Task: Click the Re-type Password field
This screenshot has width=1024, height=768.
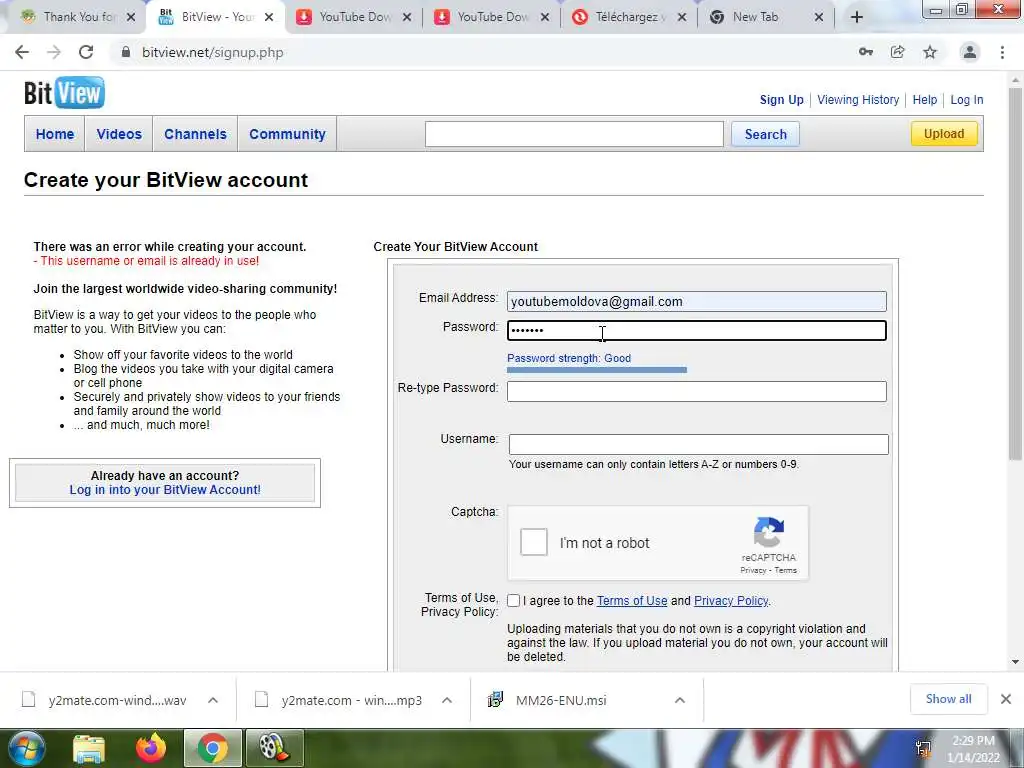Action: pos(697,391)
